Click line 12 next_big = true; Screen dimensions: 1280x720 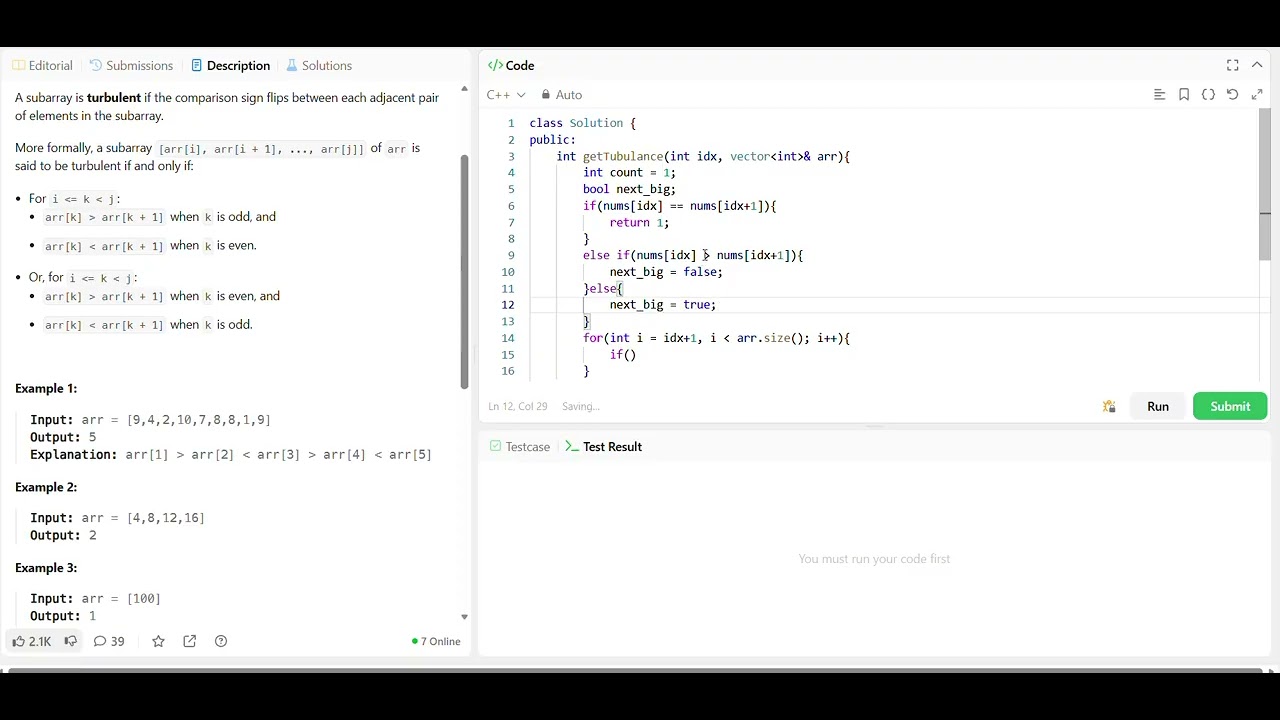pos(662,305)
